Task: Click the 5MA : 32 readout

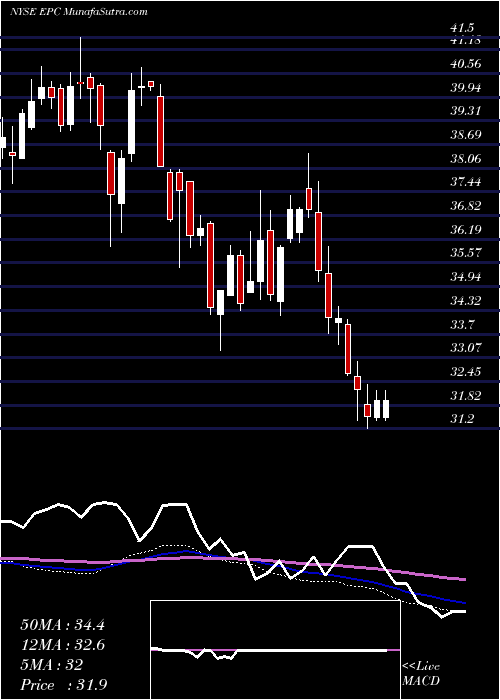Action: [x=51, y=665]
